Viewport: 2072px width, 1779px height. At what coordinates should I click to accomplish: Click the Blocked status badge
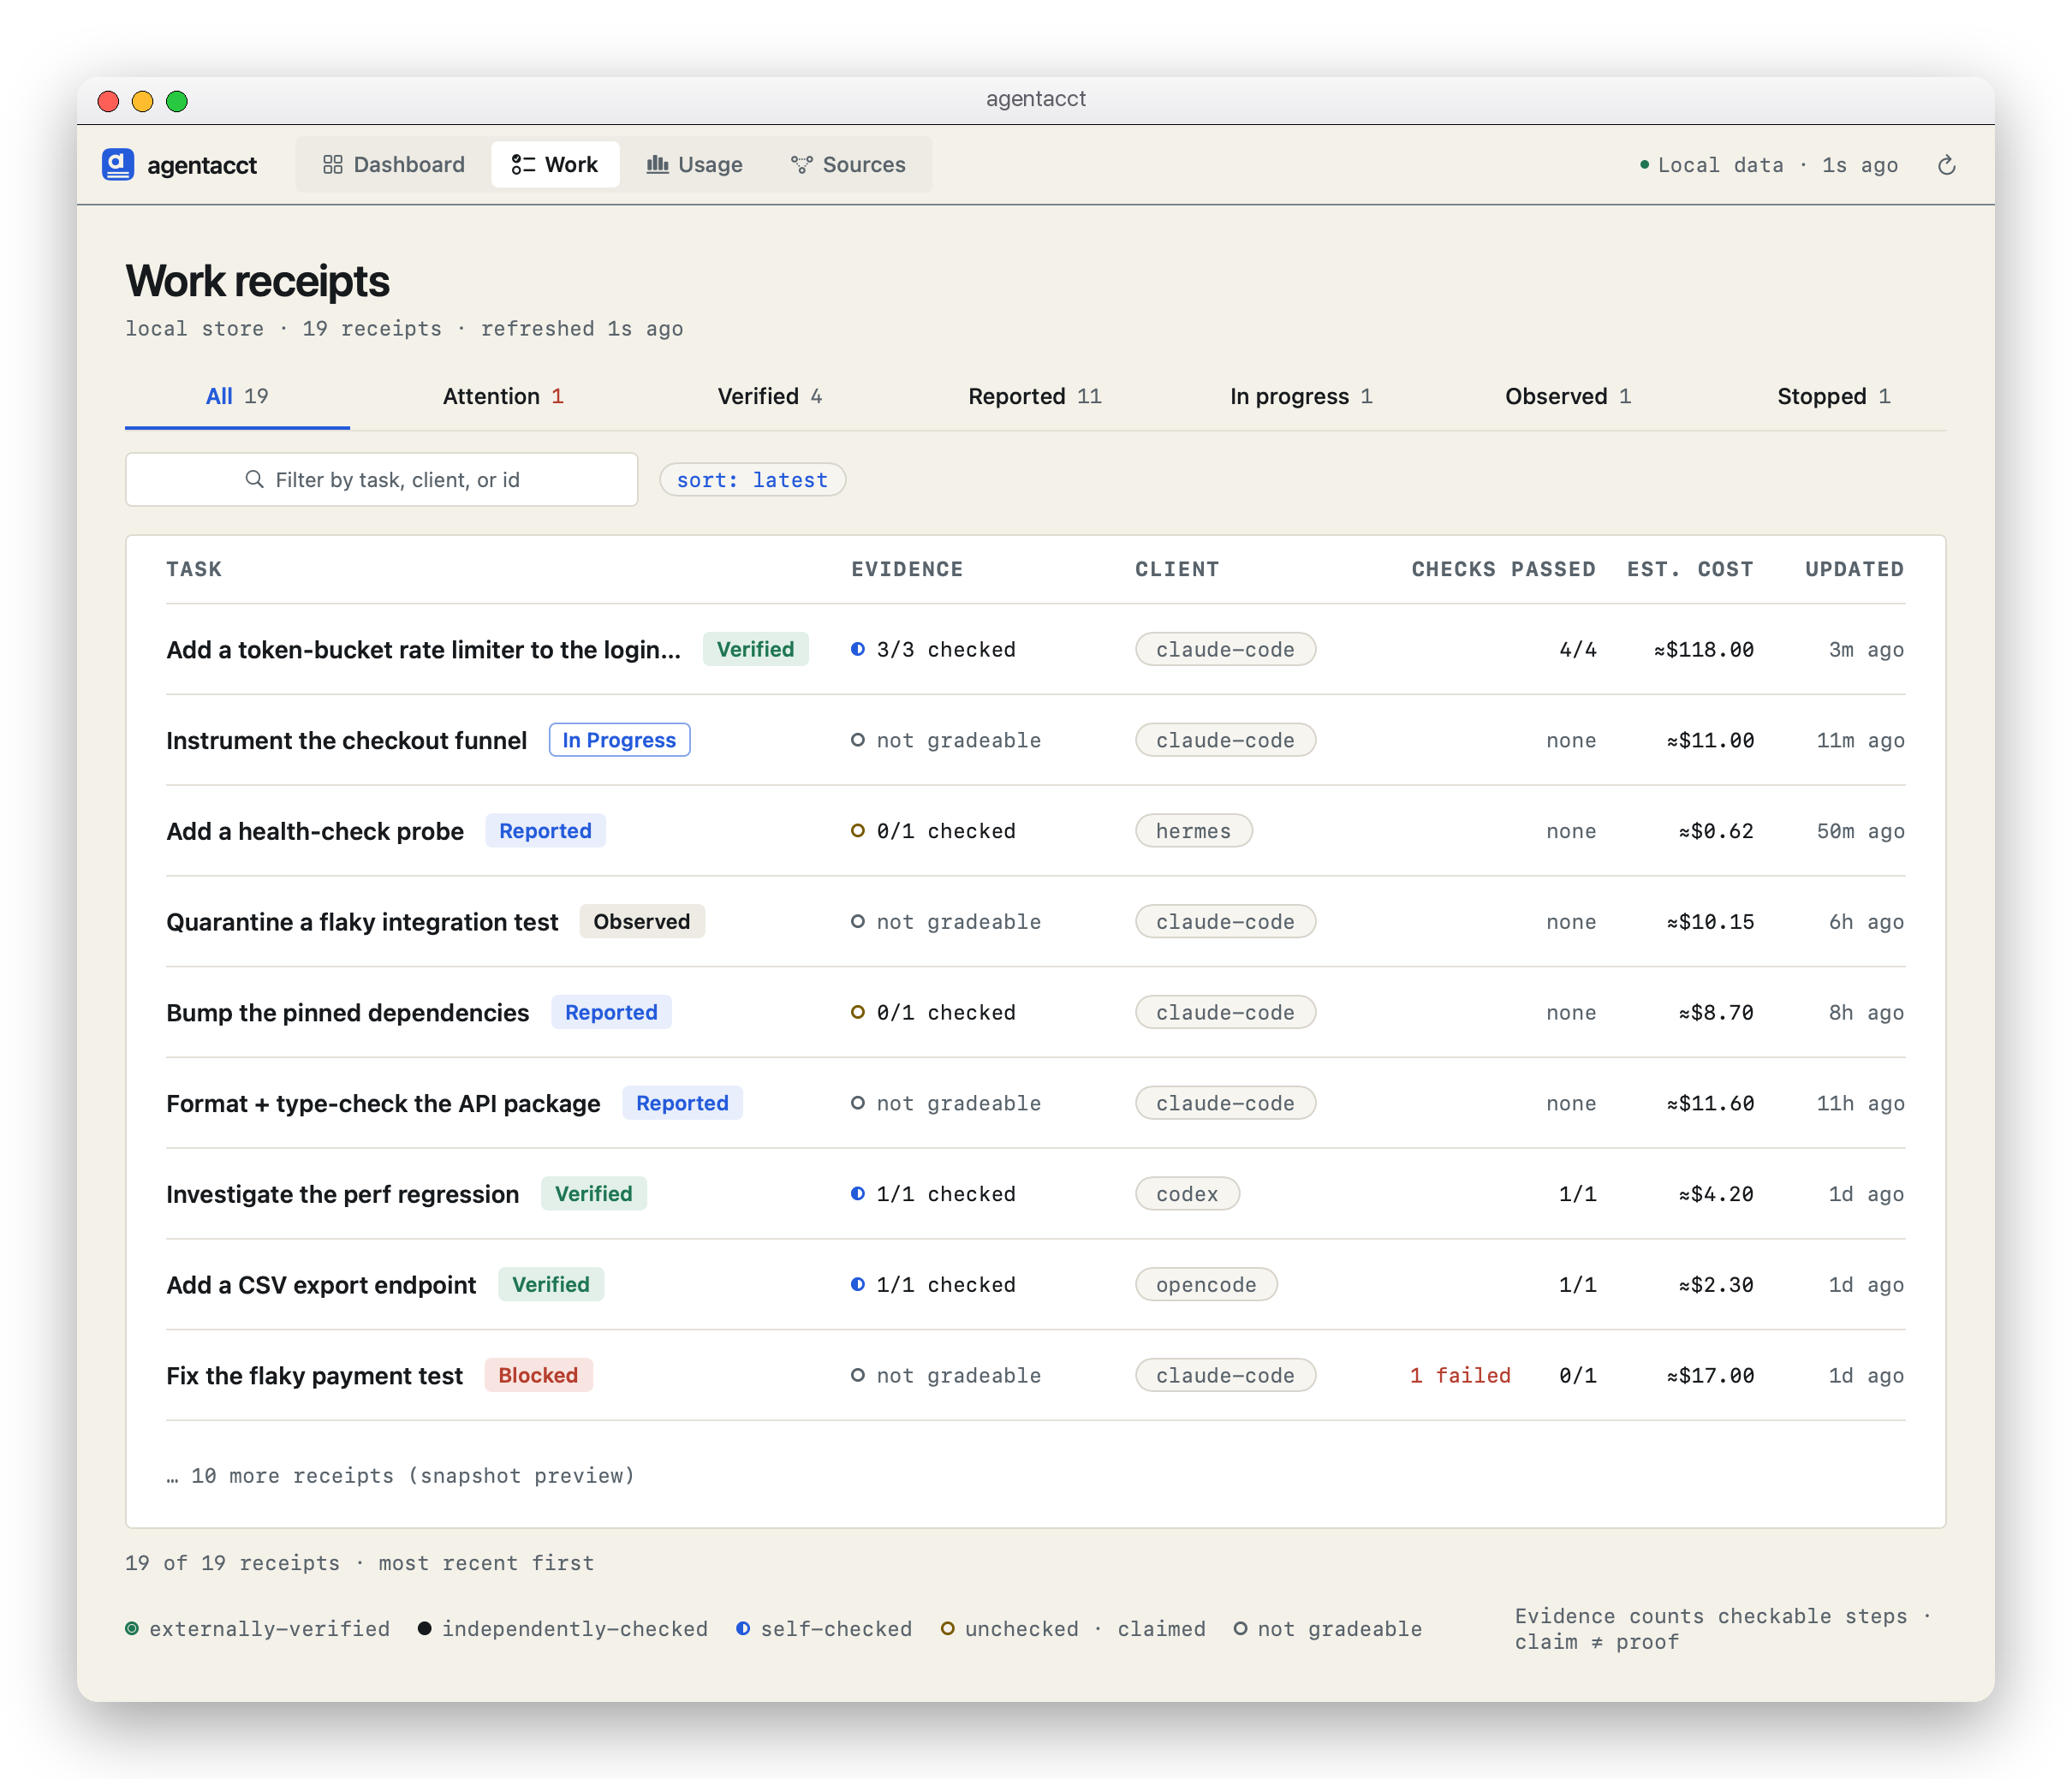point(538,1375)
